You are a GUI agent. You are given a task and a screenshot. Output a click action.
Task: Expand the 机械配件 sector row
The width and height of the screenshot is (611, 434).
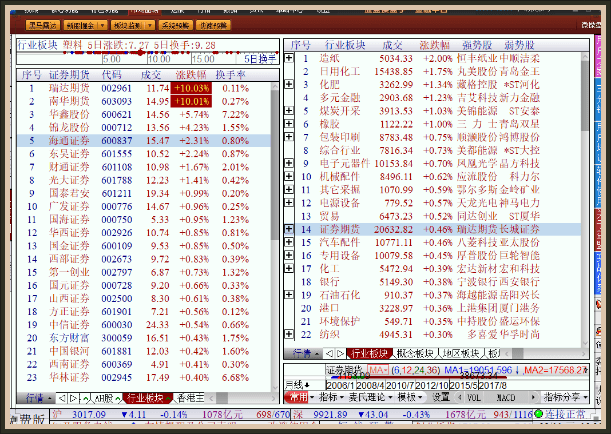pos(289,176)
